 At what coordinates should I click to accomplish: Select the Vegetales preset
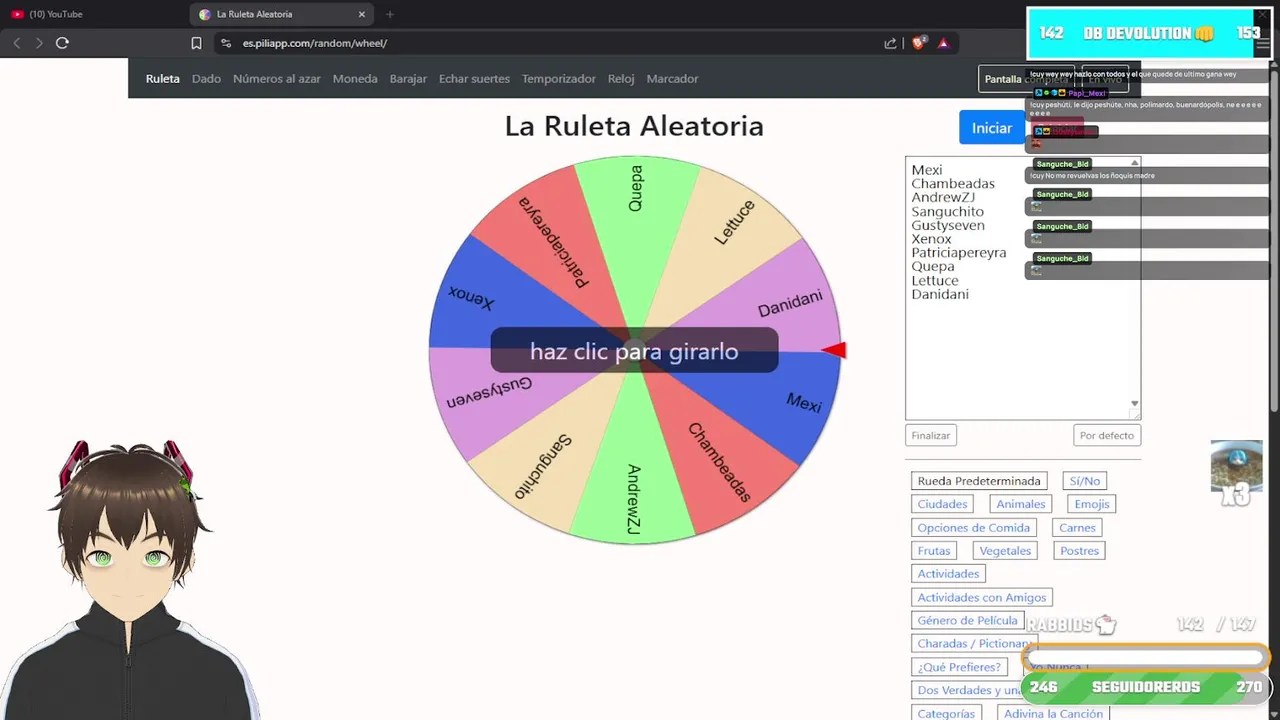(x=1005, y=551)
